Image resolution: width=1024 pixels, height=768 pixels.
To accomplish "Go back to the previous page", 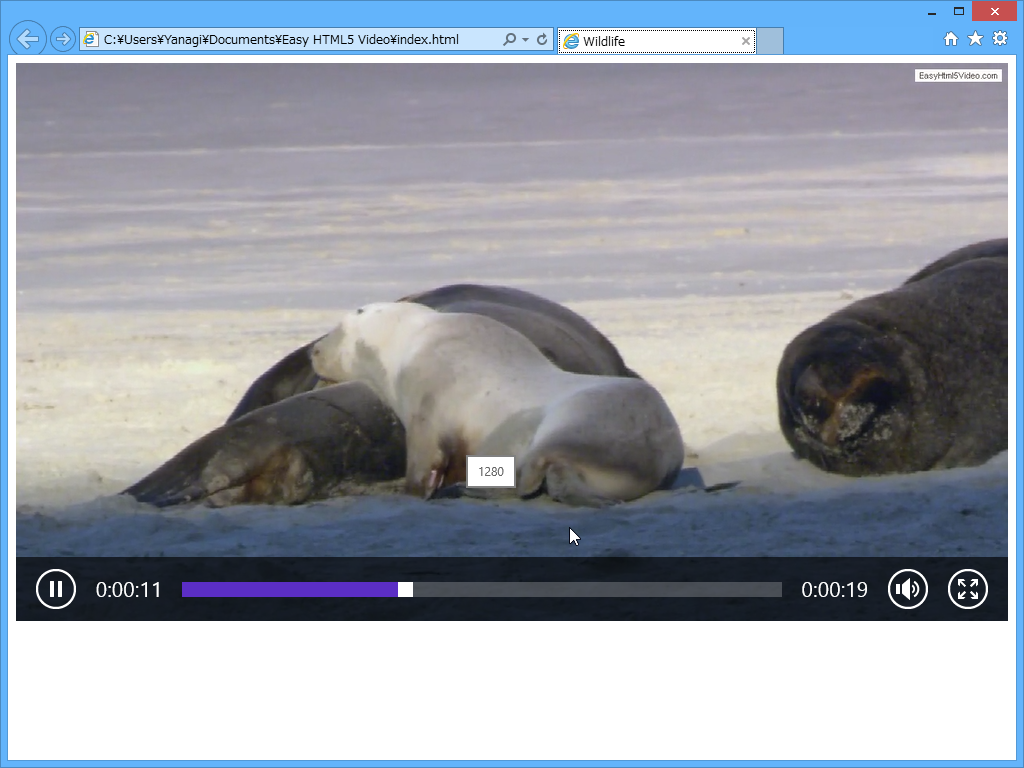I will pos(28,39).
